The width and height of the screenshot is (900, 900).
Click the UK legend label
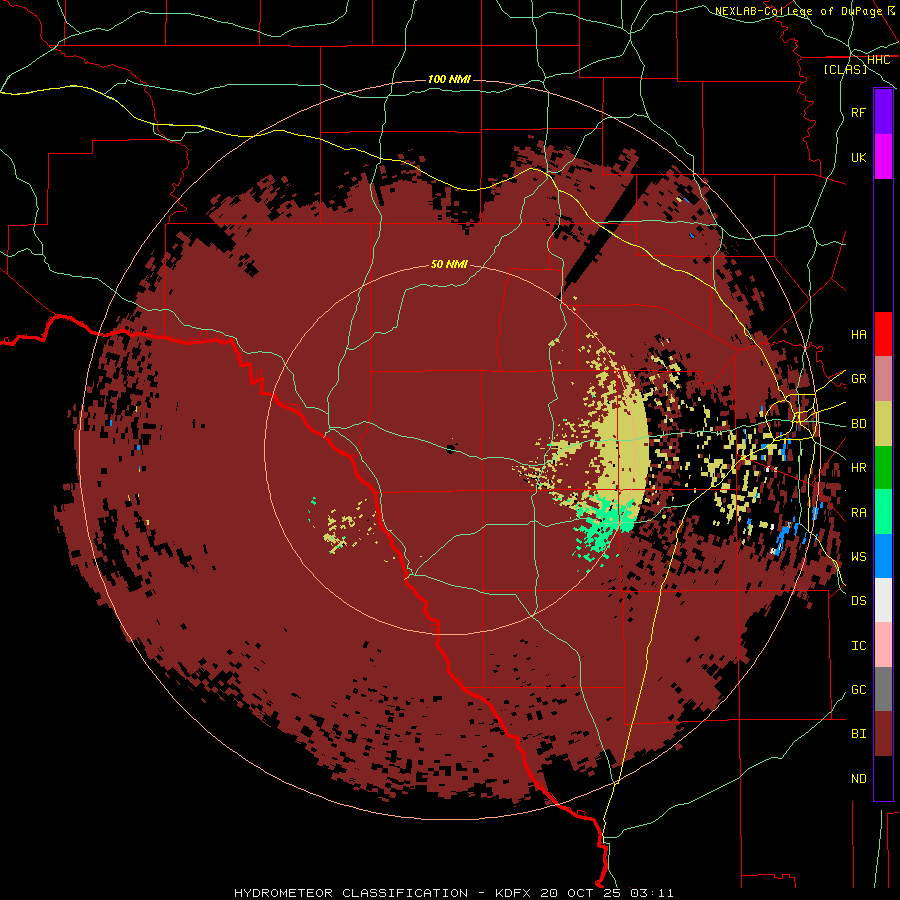pos(858,157)
